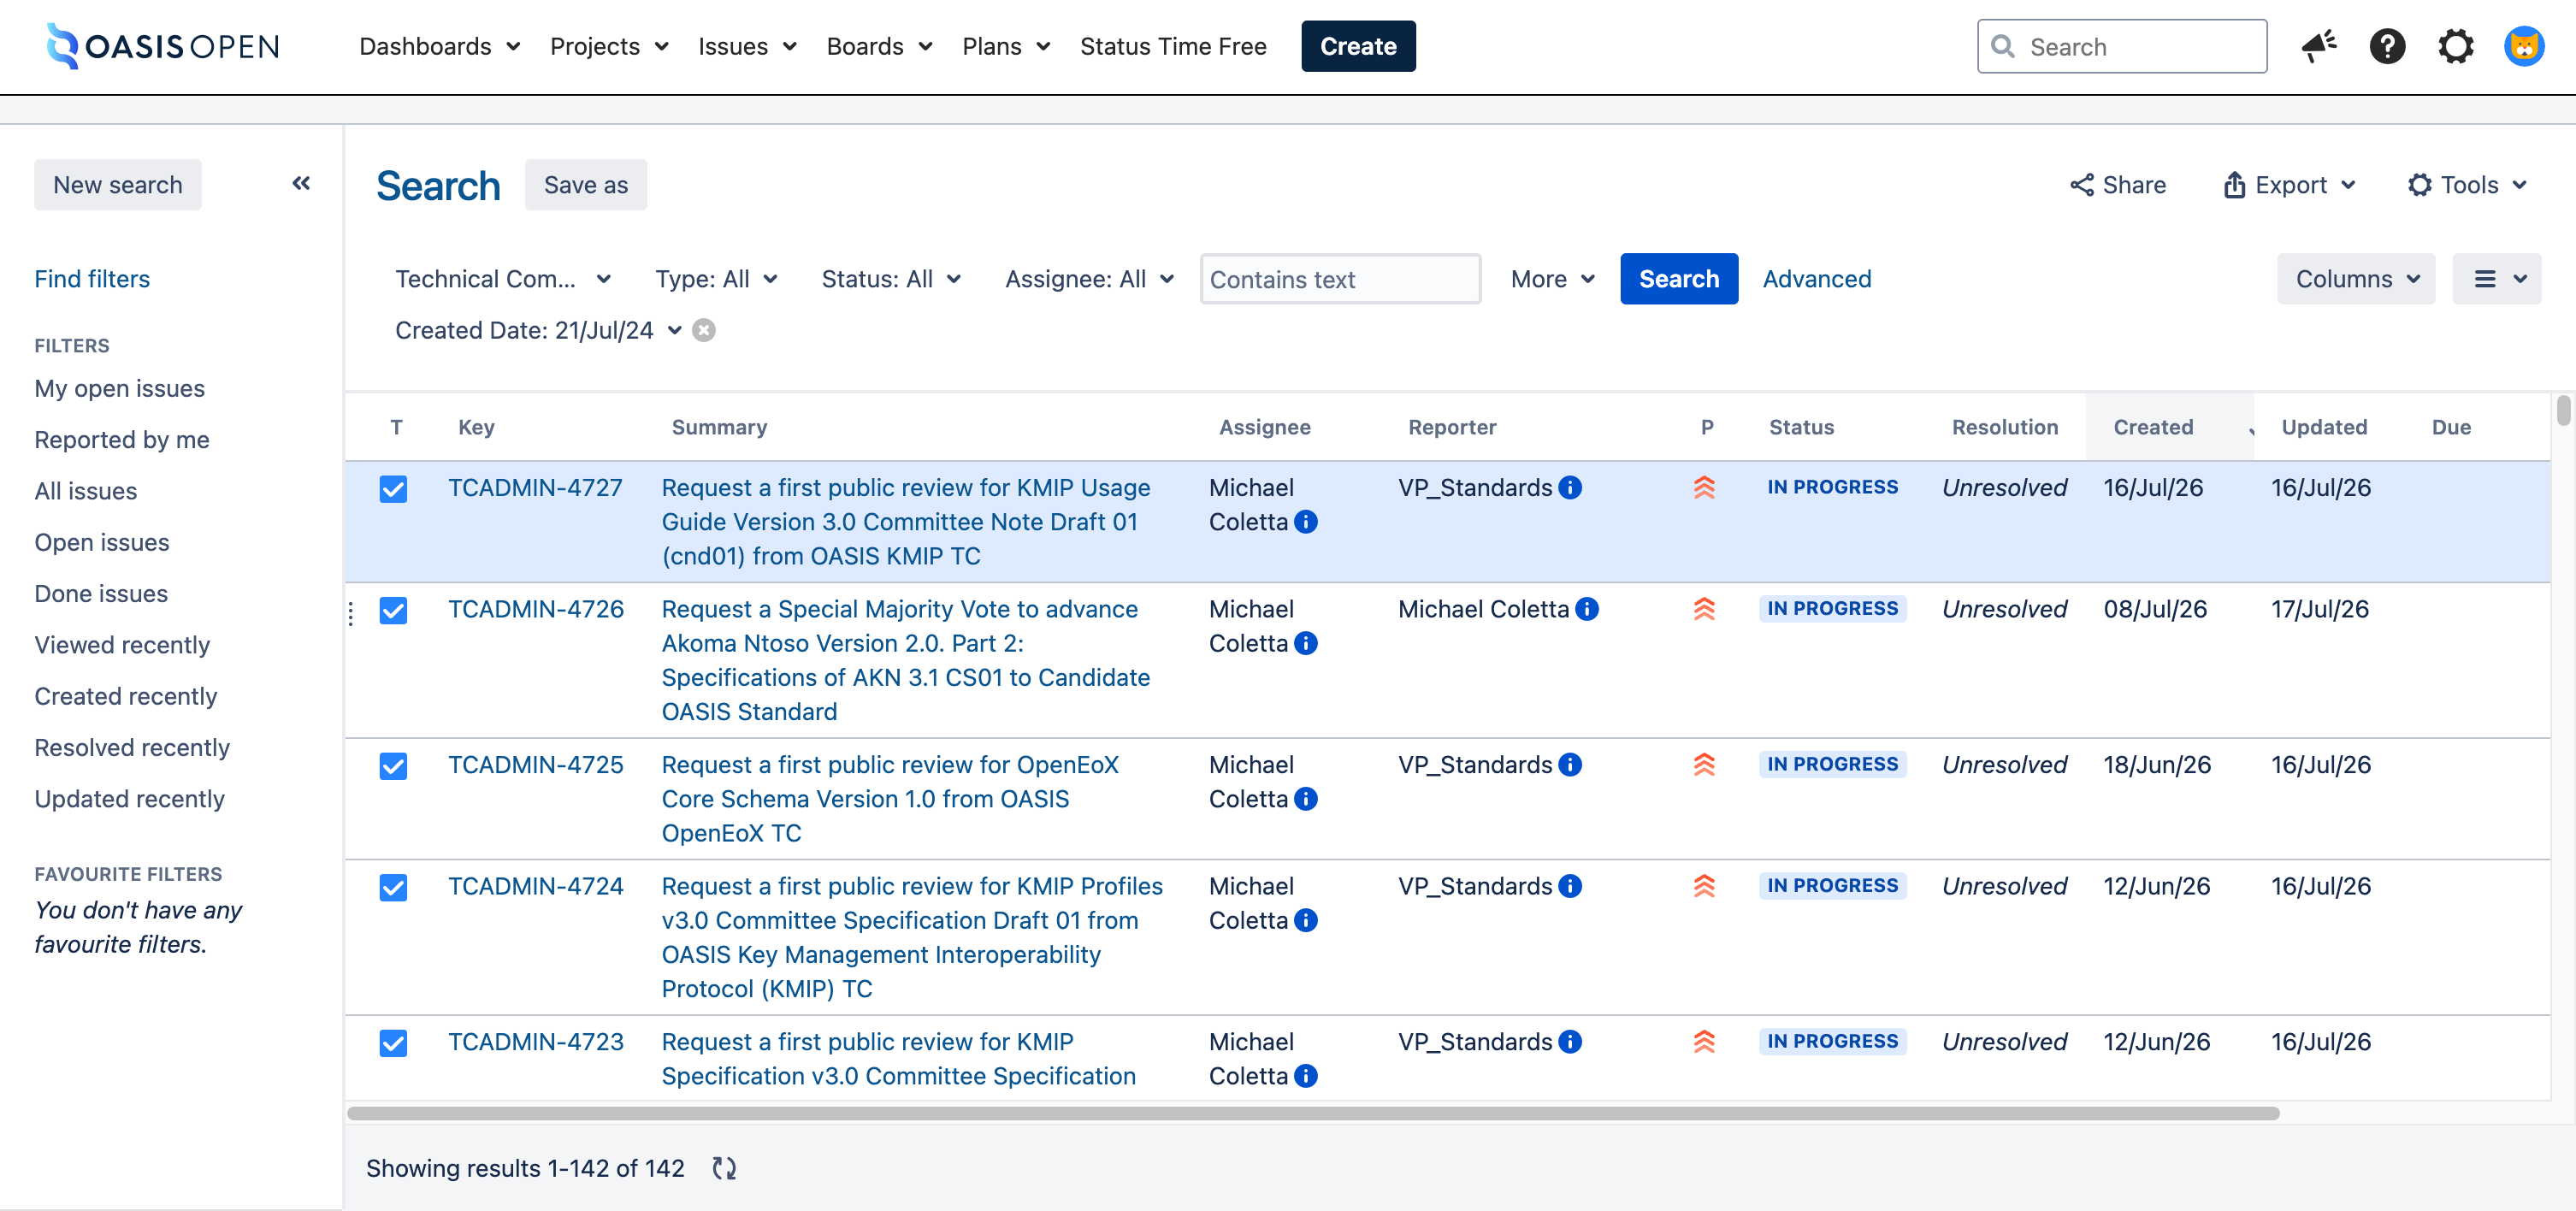Viewport: 2576px width, 1211px height.
Task: Open issue key TCADMIN-4725
Action: pyautogui.click(x=535, y=764)
